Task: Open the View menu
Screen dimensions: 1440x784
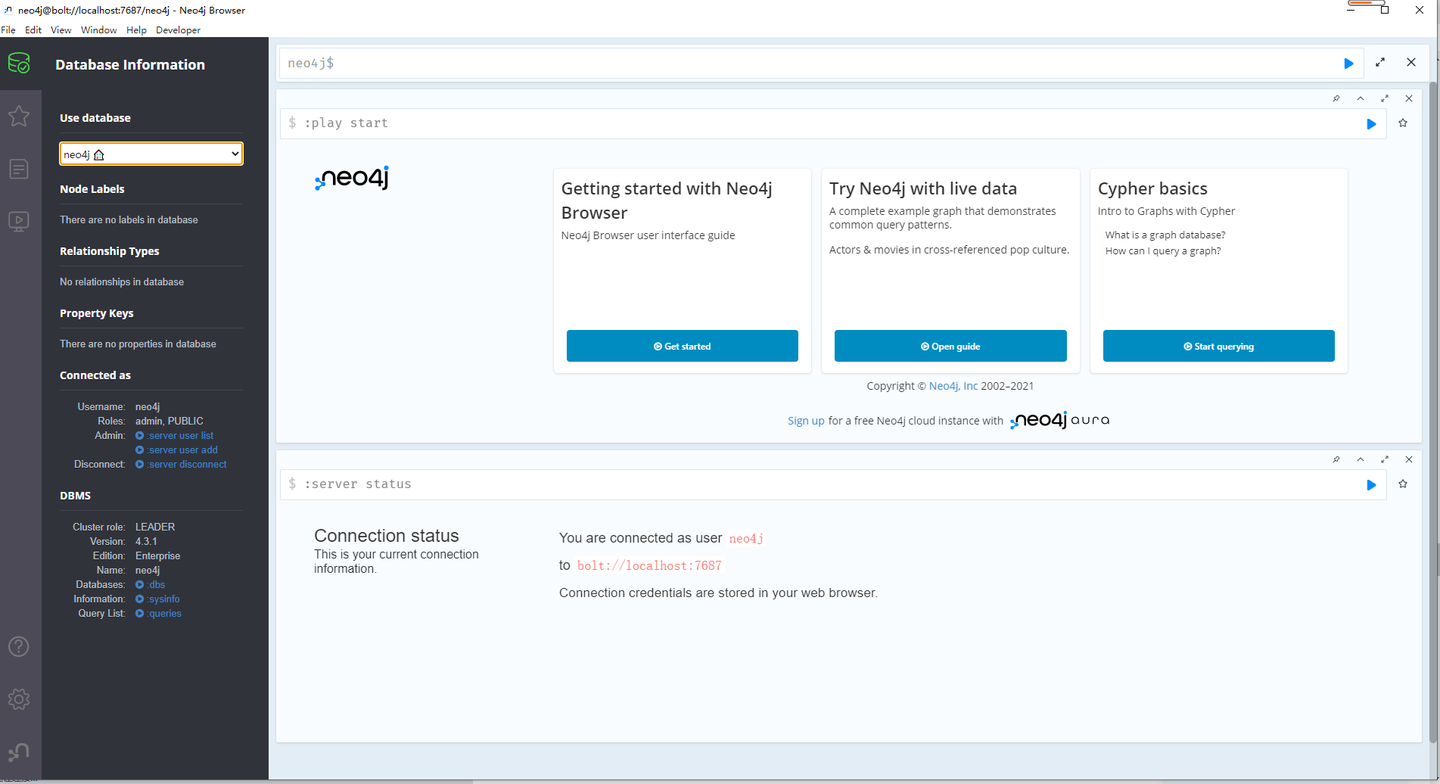Action: click(x=61, y=30)
